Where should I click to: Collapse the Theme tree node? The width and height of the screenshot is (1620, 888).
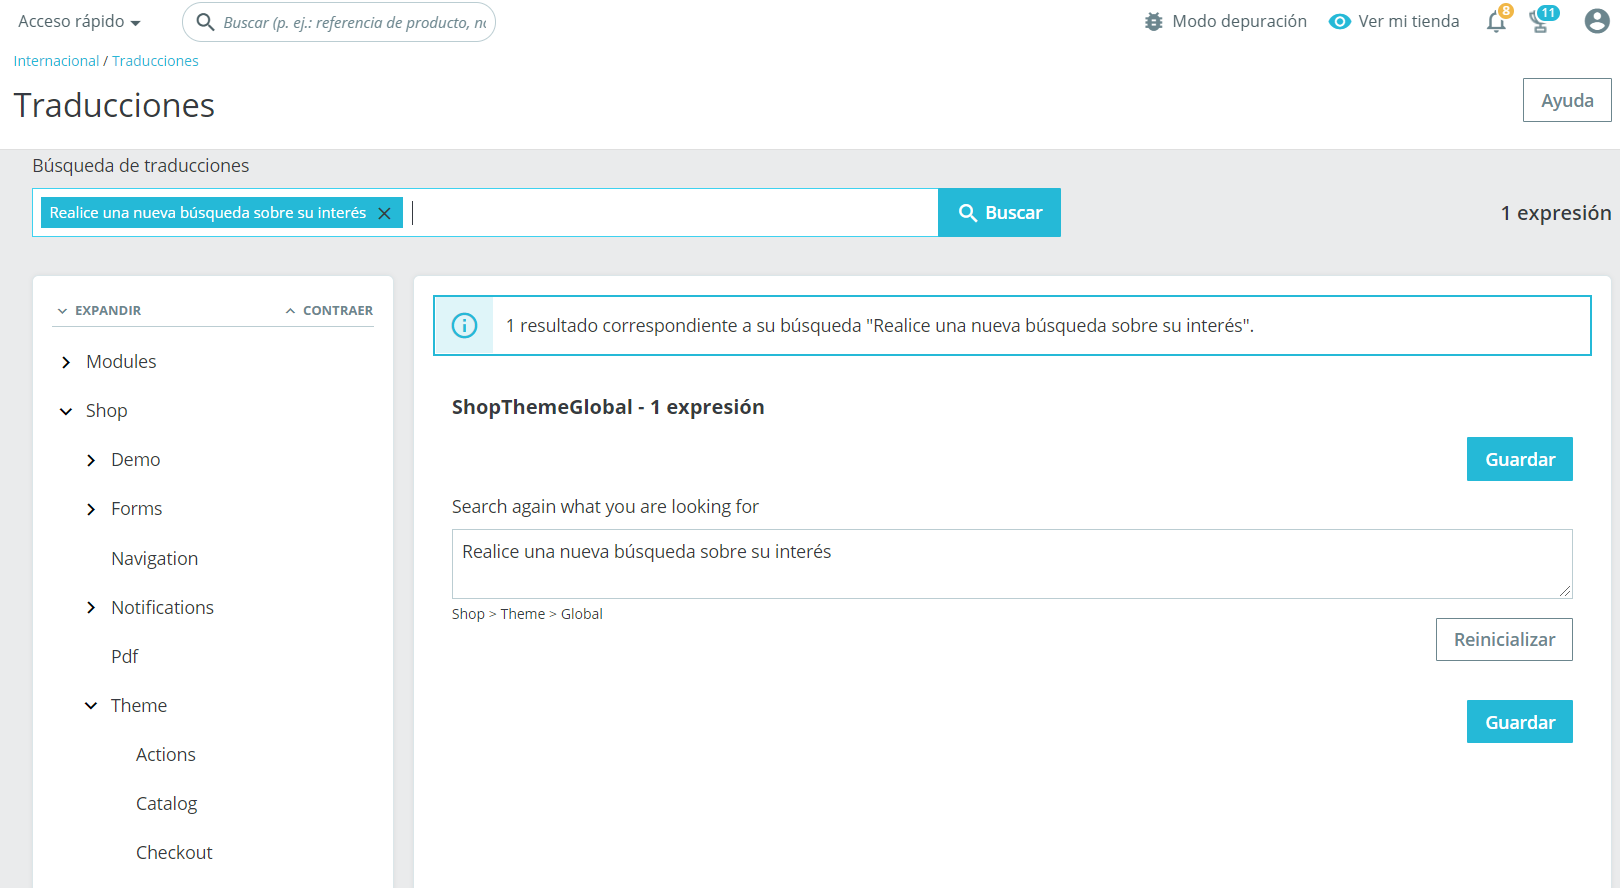click(x=91, y=706)
